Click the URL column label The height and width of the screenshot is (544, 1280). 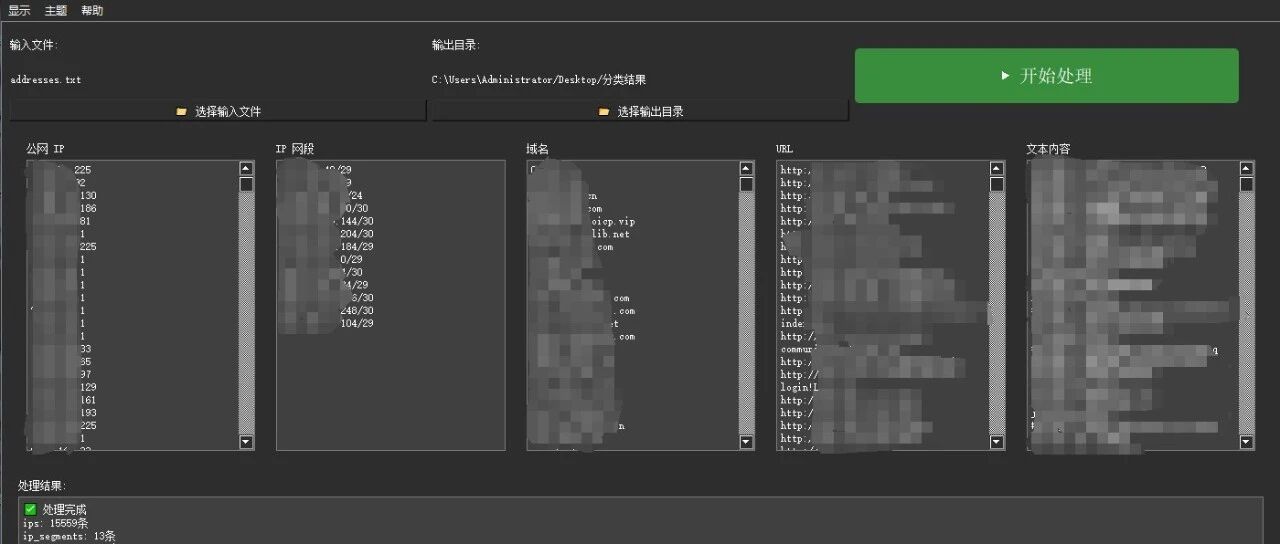(785, 149)
